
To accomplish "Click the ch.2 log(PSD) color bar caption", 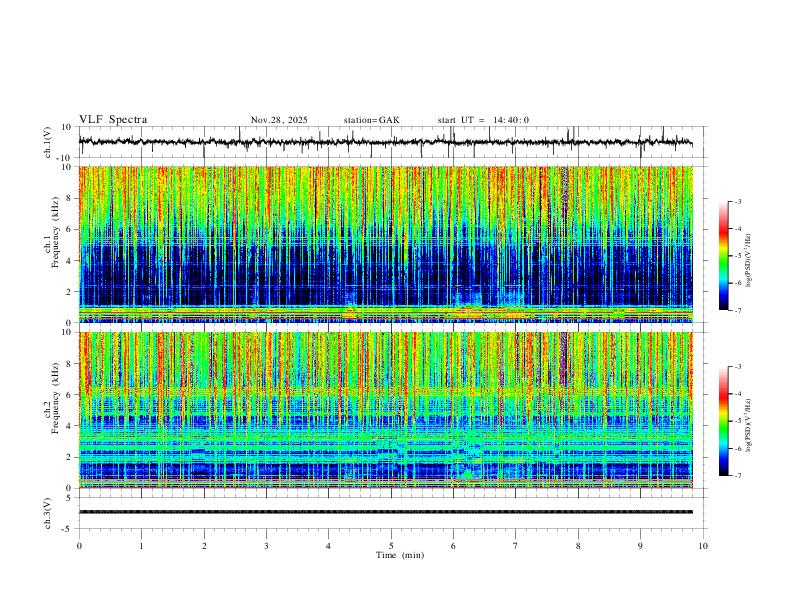I will 749,426.
